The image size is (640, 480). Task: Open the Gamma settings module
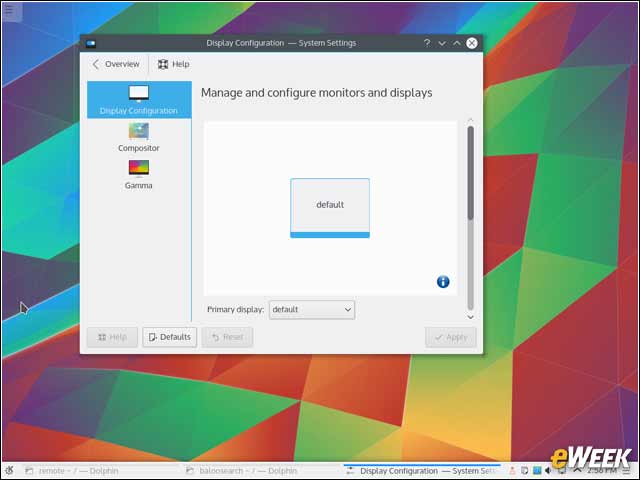click(x=139, y=175)
